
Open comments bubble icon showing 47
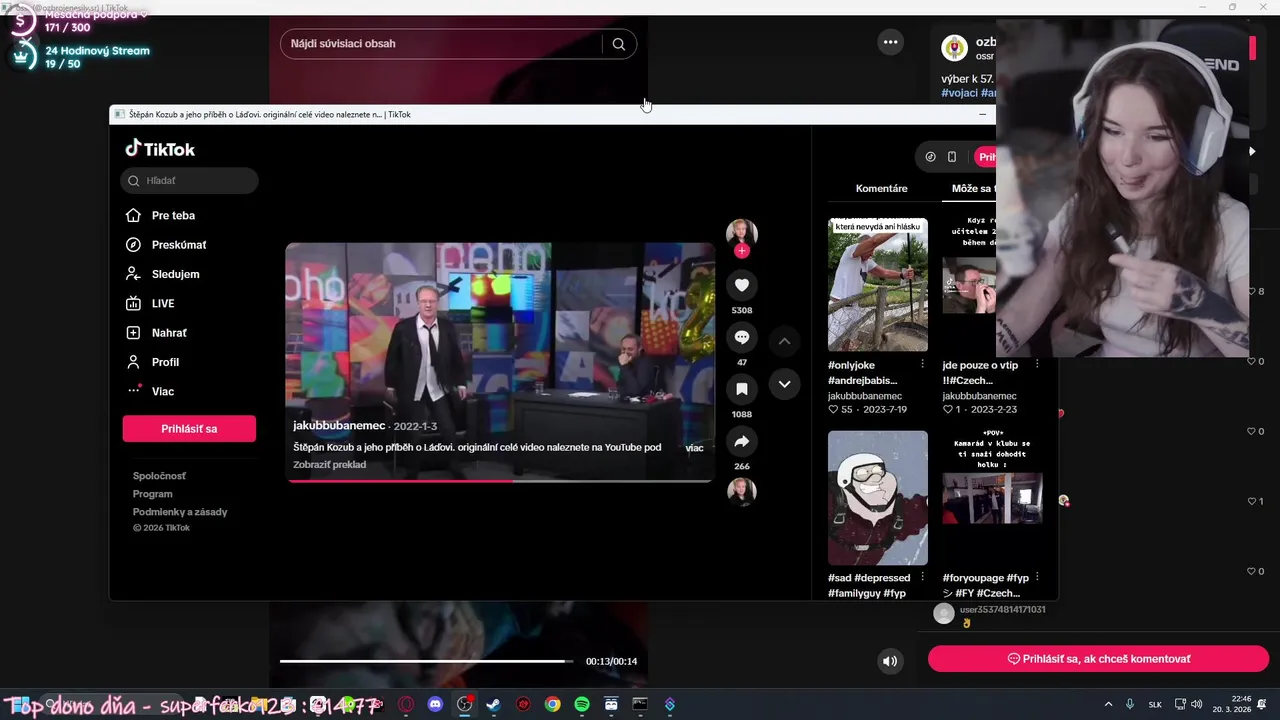point(742,337)
